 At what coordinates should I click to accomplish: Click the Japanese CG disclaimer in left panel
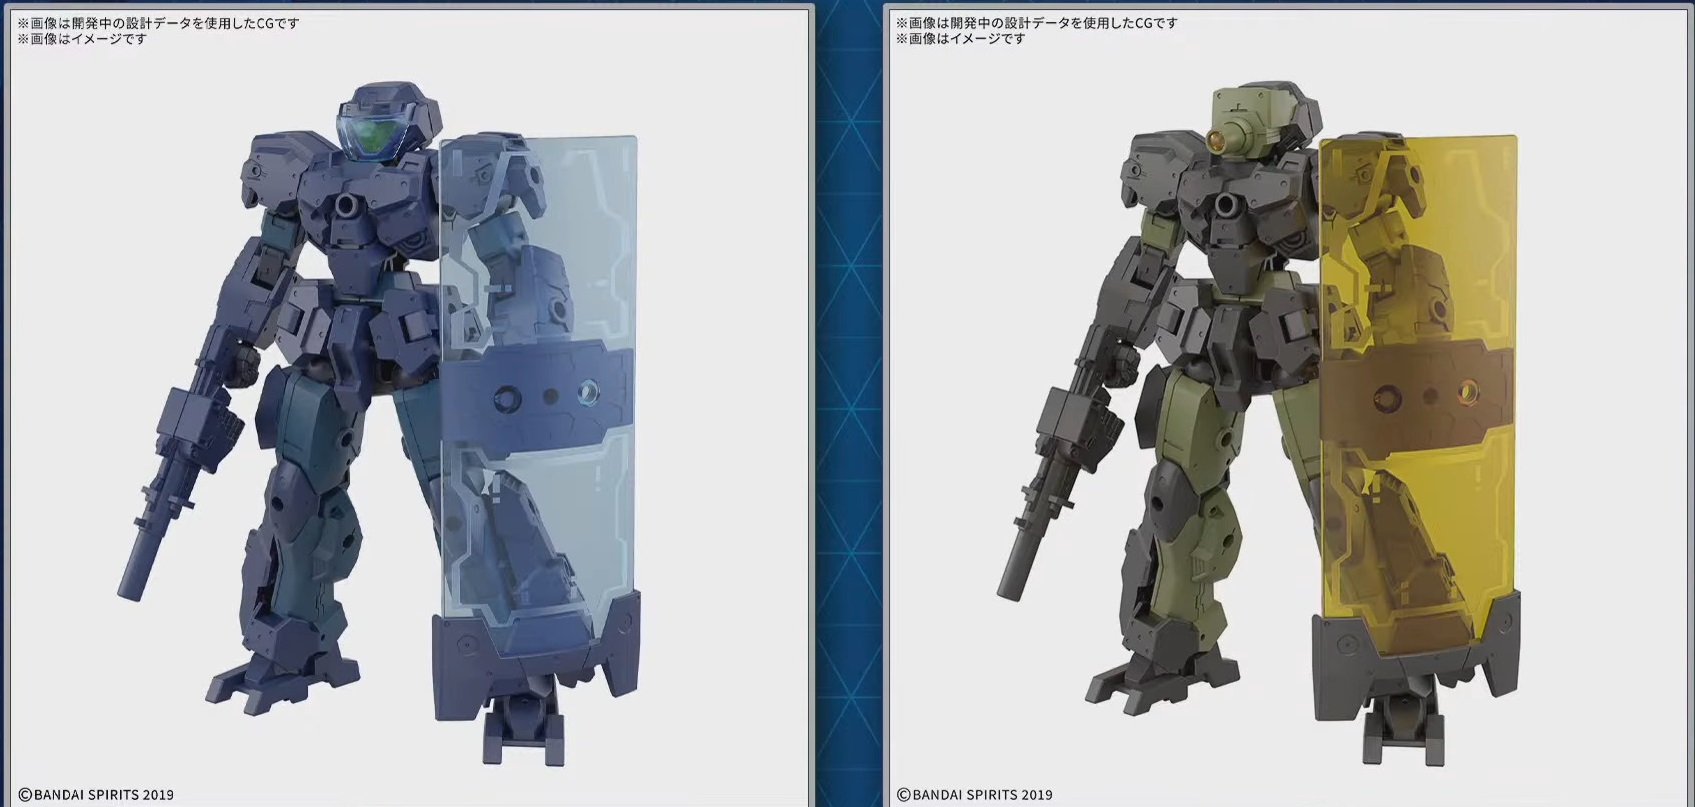click(158, 23)
